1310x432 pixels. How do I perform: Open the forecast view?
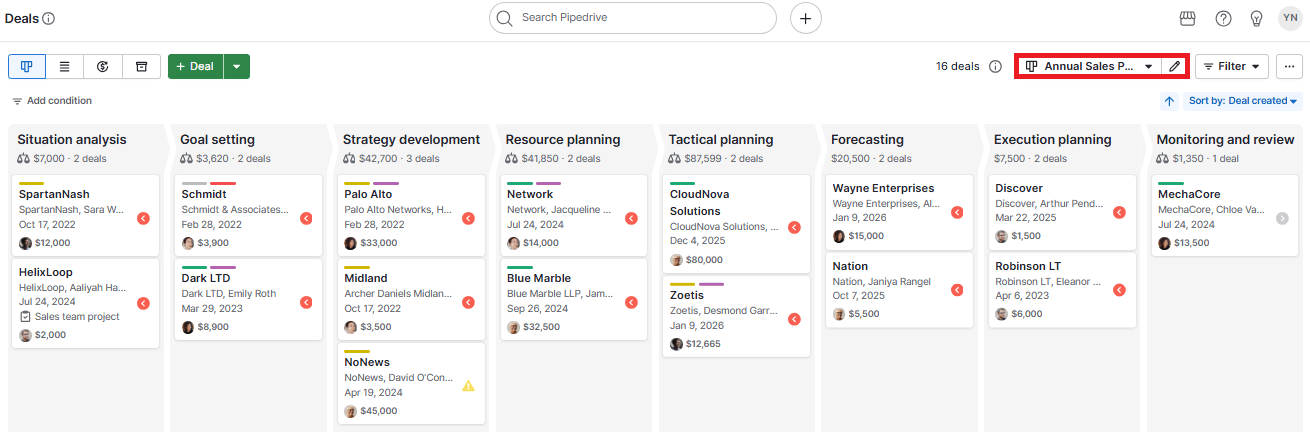click(x=103, y=66)
